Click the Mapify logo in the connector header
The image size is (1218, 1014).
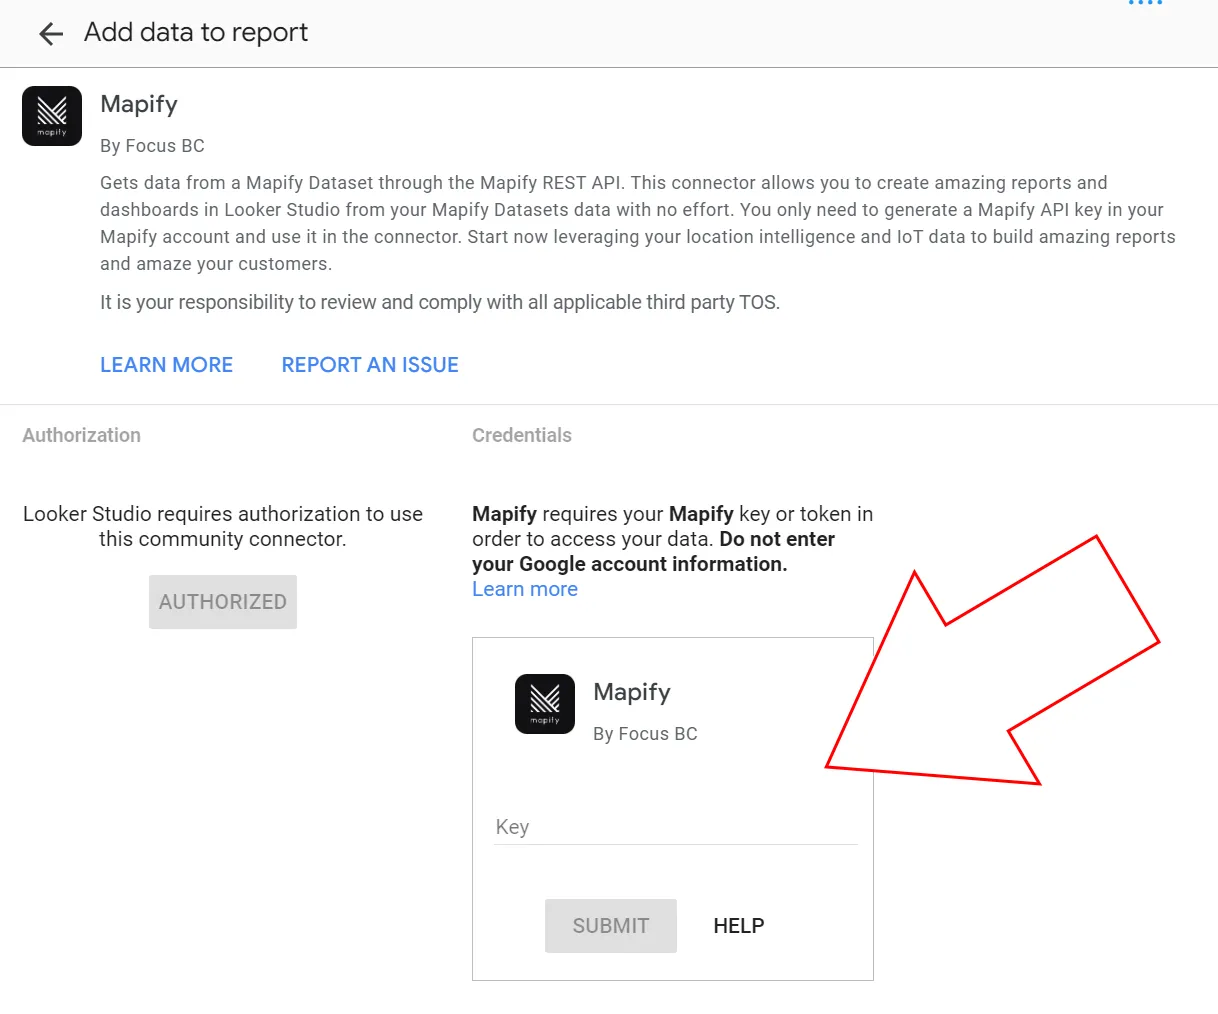click(x=52, y=116)
